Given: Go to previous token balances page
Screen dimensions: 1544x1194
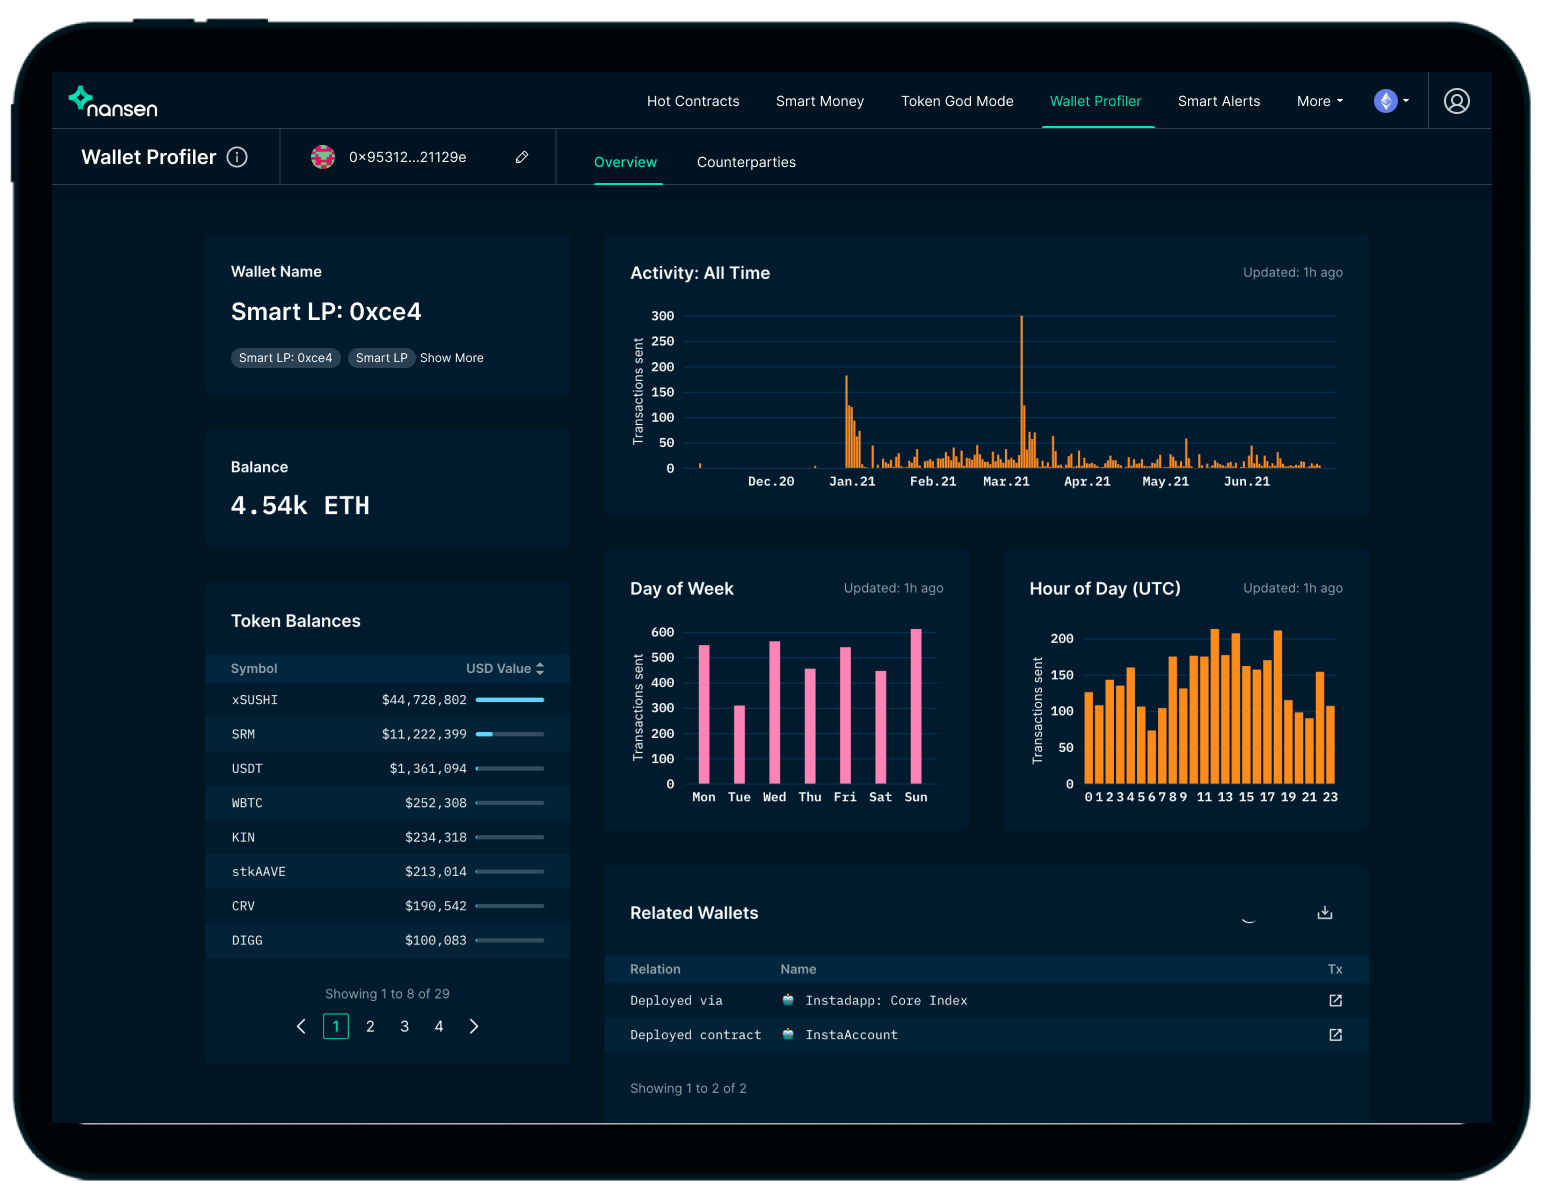Looking at the screenshot, I should point(301,1027).
